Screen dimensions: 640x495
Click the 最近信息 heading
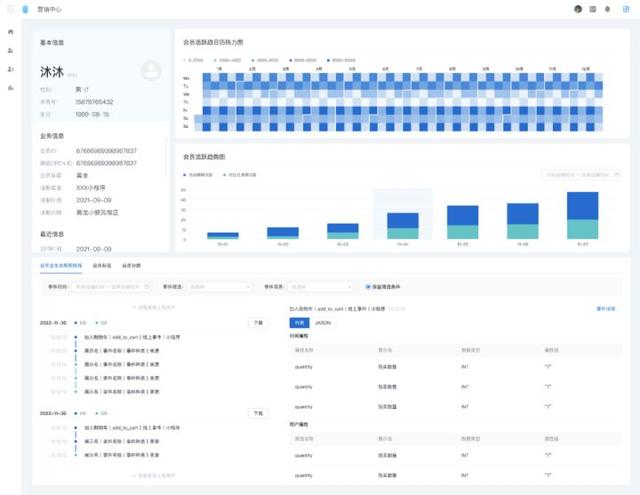(52, 234)
